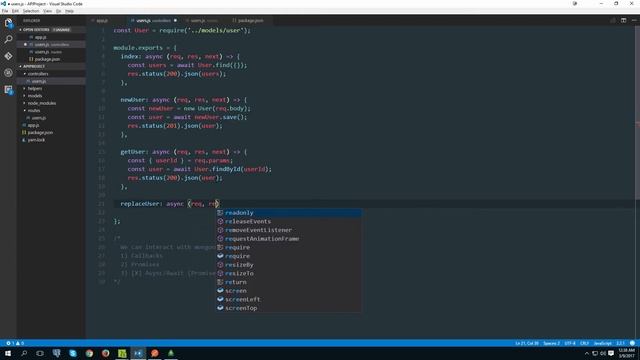Open the Edit menu
The height and width of the screenshot is (360, 640).
[x=16, y=11]
